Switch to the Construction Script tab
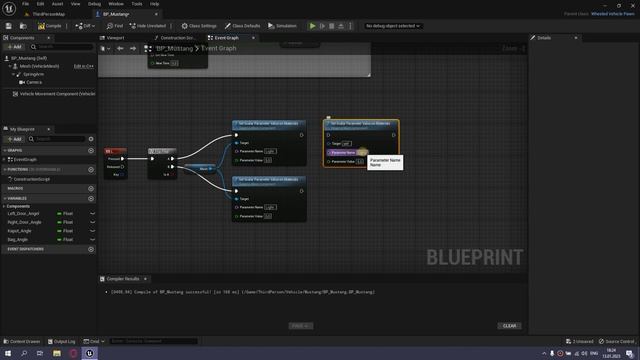640x360 pixels. coord(177,38)
